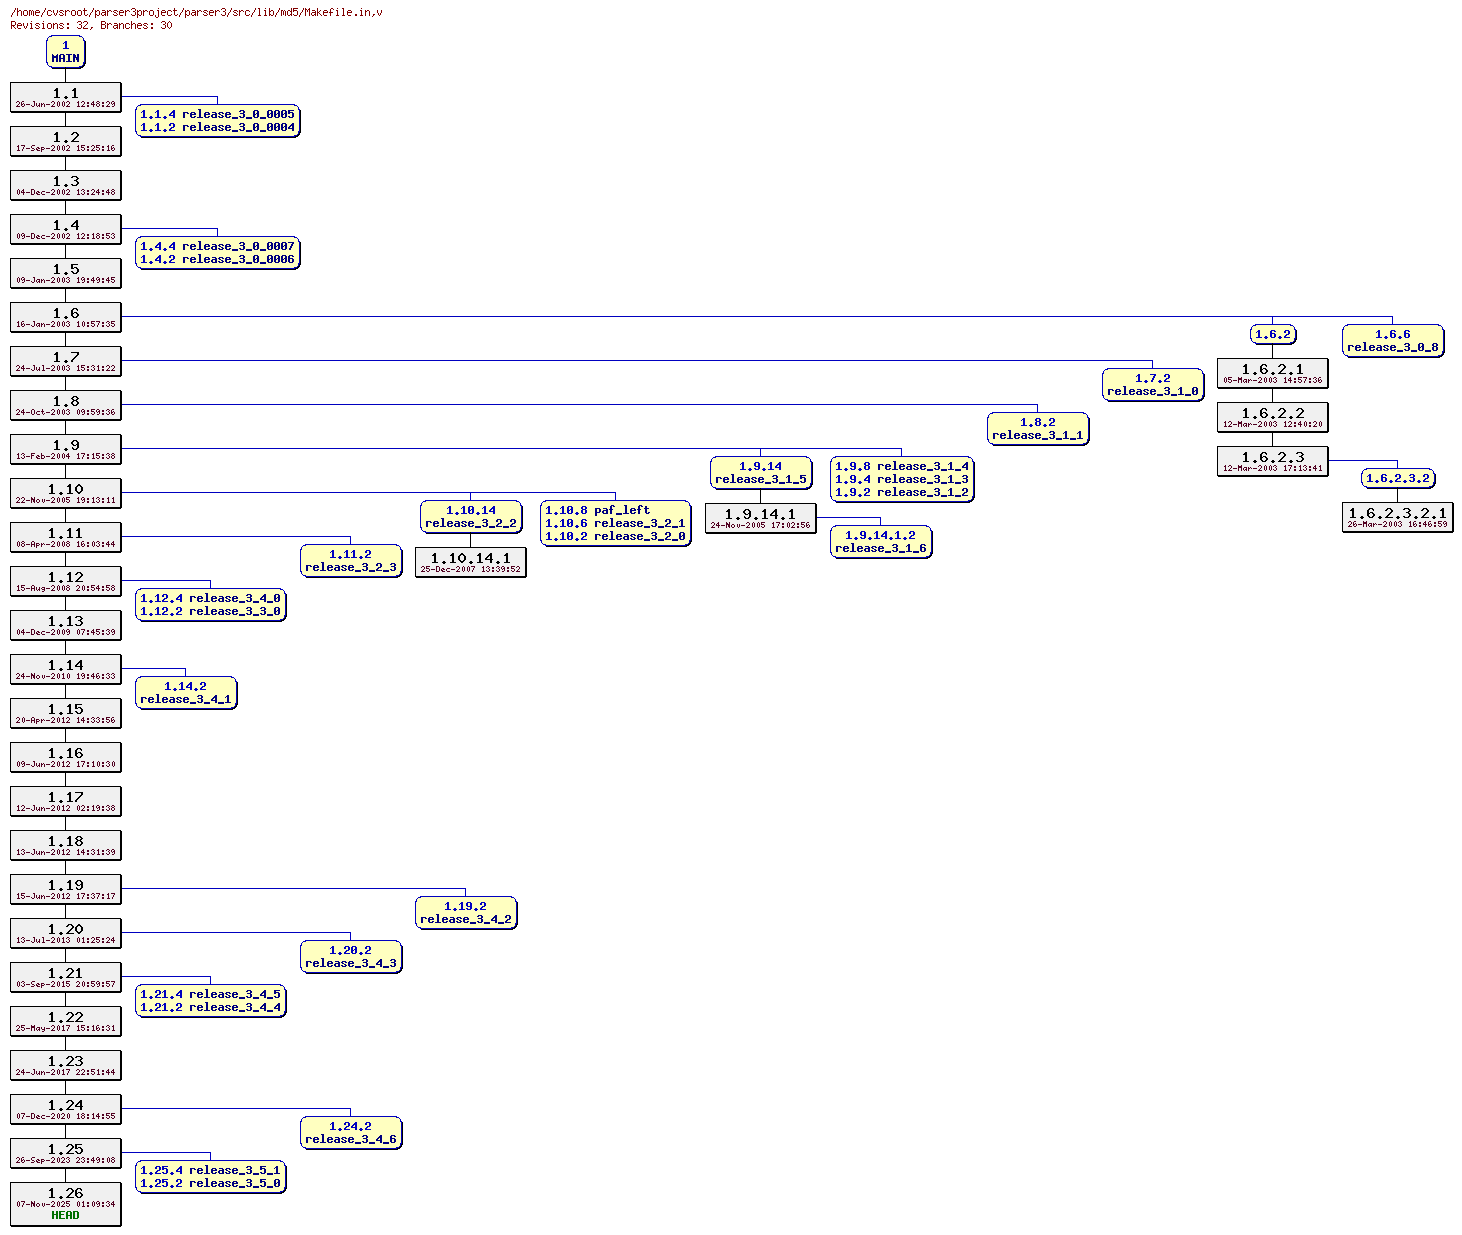This screenshot has width=1462, height=1235.
Task: Click revision 1.14 node
Action: coord(66,669)
